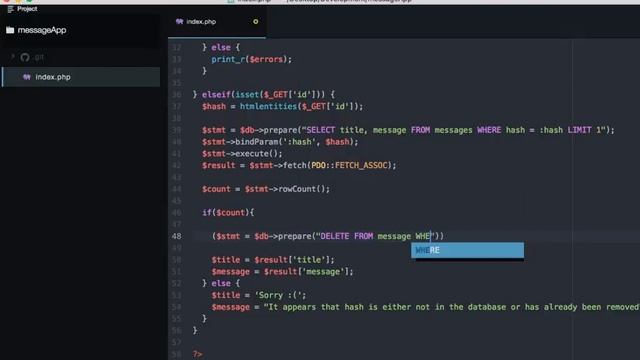Screen dimensions: 640x360
Task: Click line number 48 in the gutter
Action: coord(176,236)
